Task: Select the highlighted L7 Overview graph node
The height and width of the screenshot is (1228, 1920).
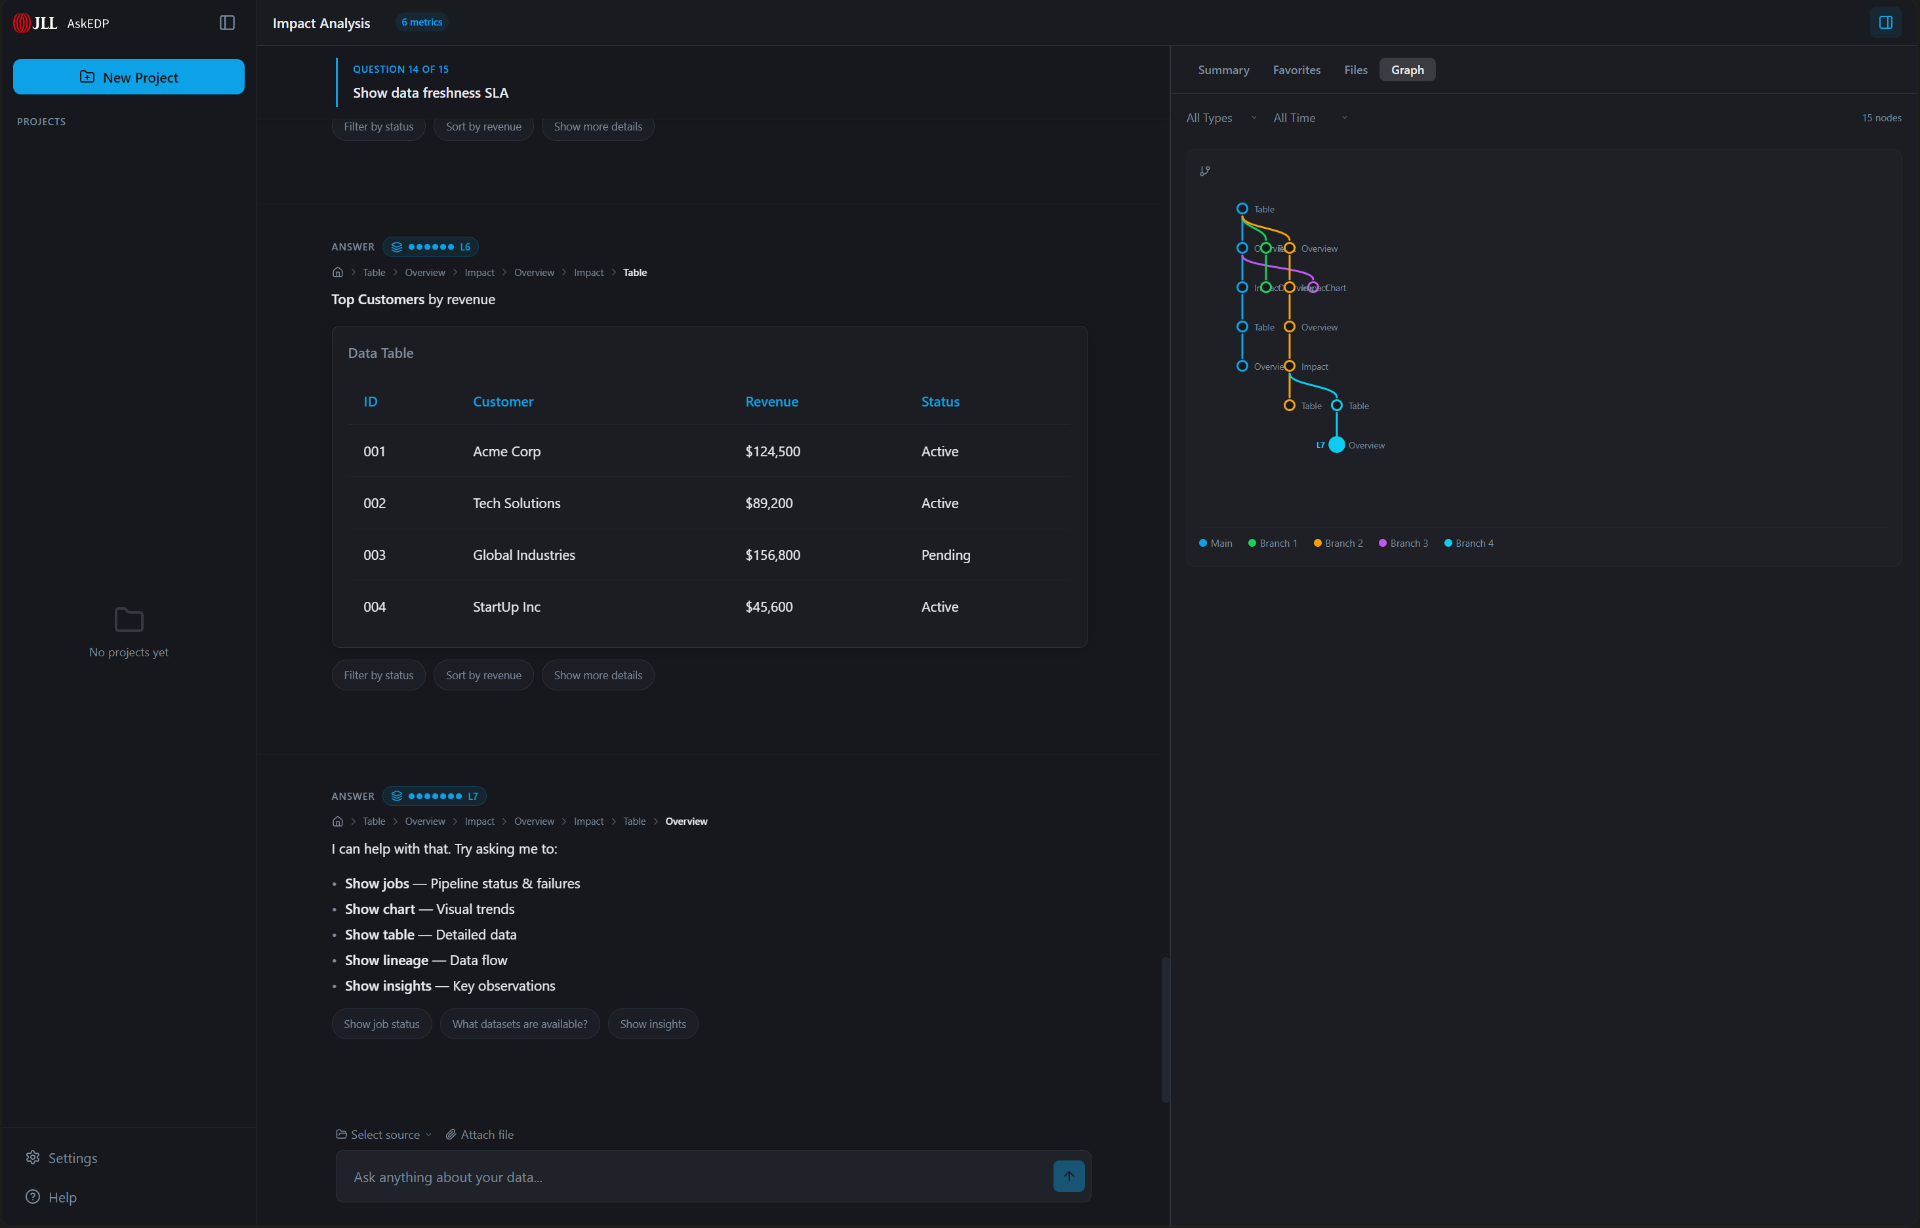Action: (x=1336, y=445)
